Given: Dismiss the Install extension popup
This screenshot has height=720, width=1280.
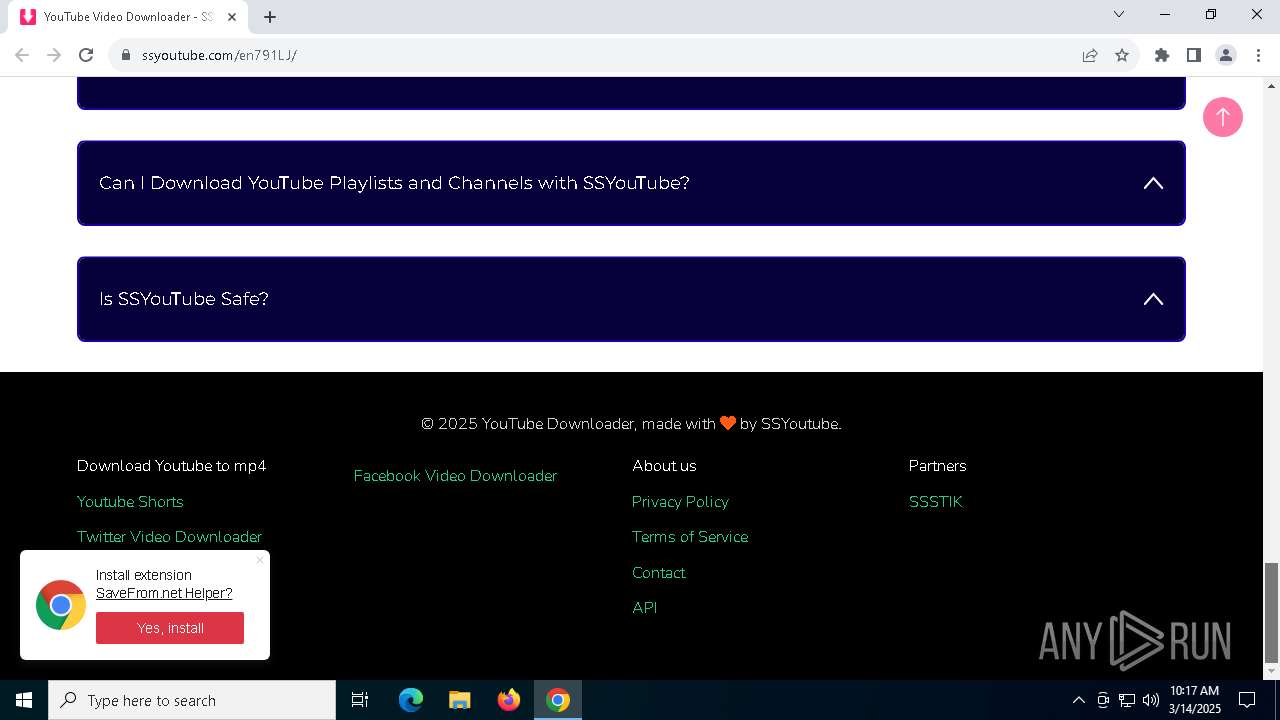Looking at the screenshot, I should pos(260,560).
